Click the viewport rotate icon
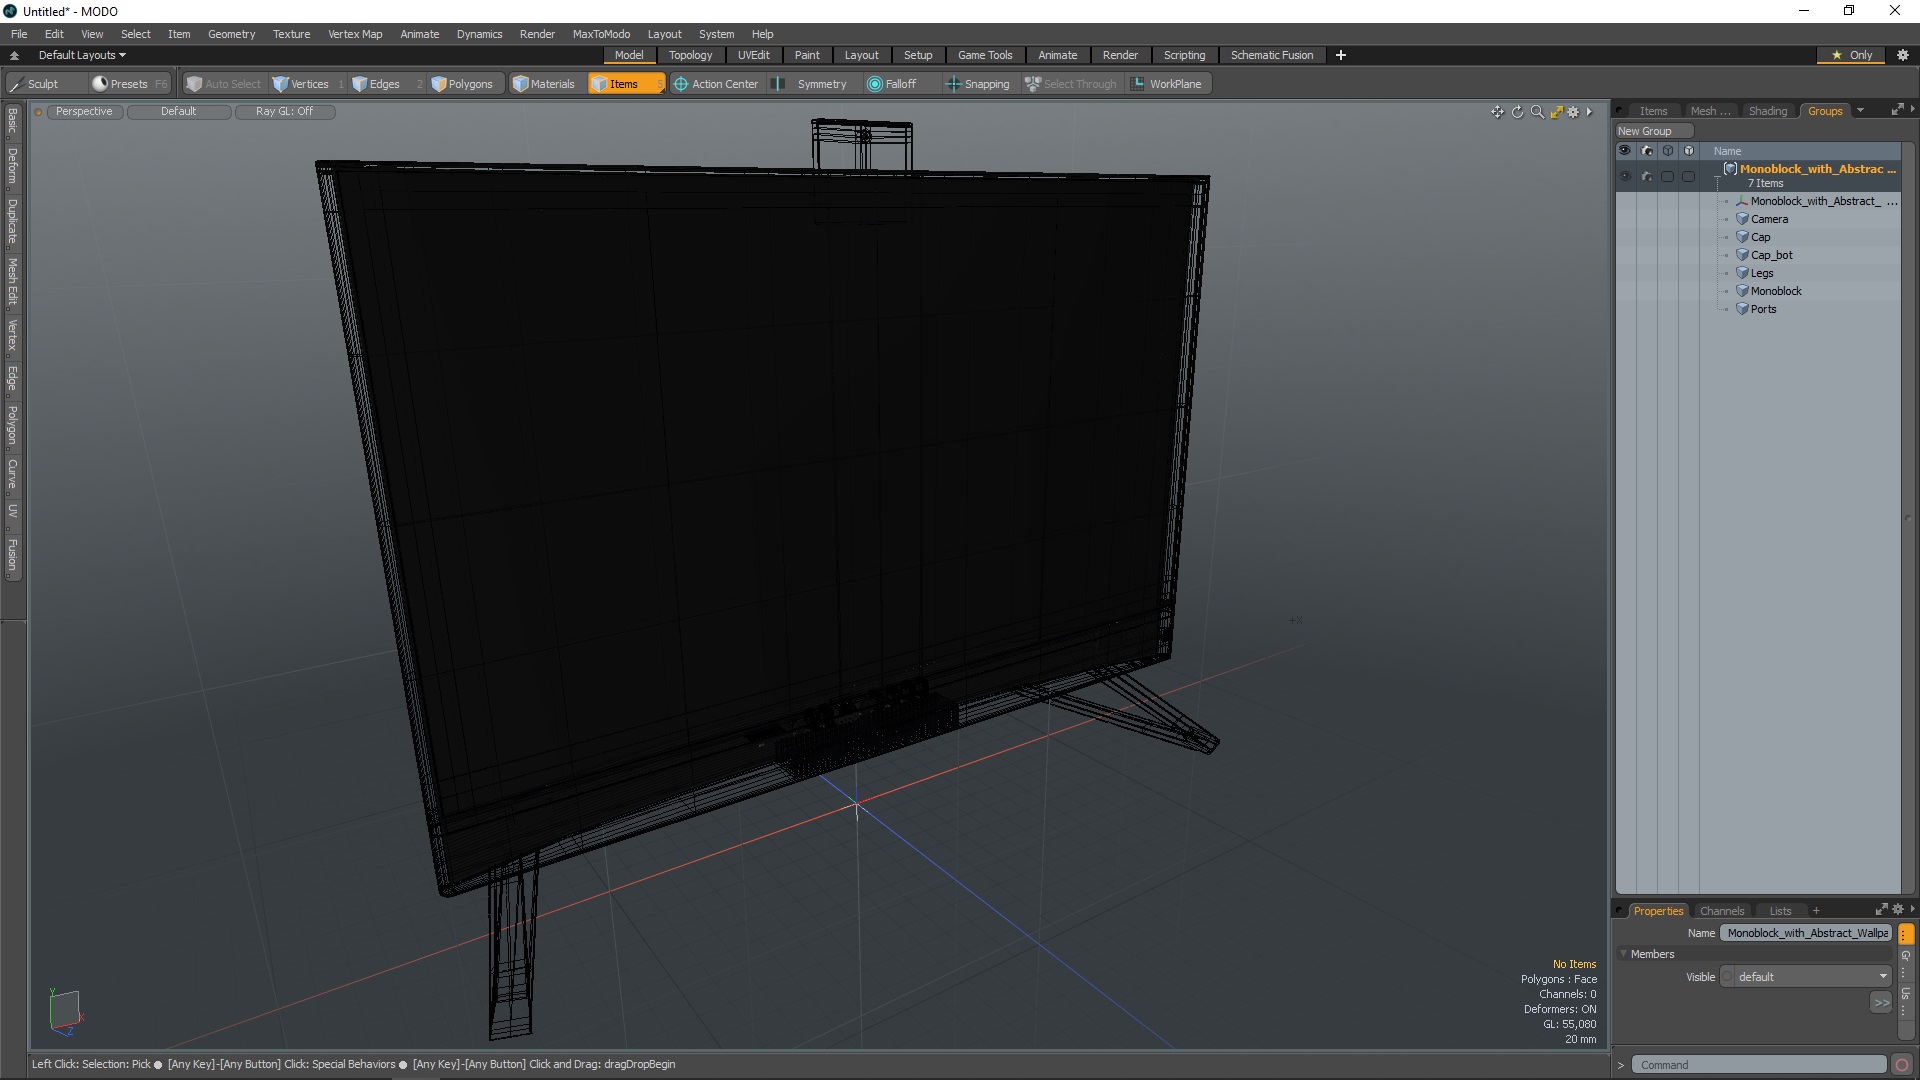 [1517, 112]
